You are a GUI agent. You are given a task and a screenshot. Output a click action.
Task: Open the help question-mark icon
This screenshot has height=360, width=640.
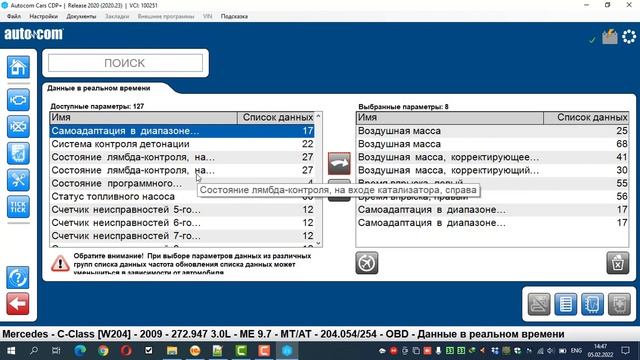click(x=18, y=278)
